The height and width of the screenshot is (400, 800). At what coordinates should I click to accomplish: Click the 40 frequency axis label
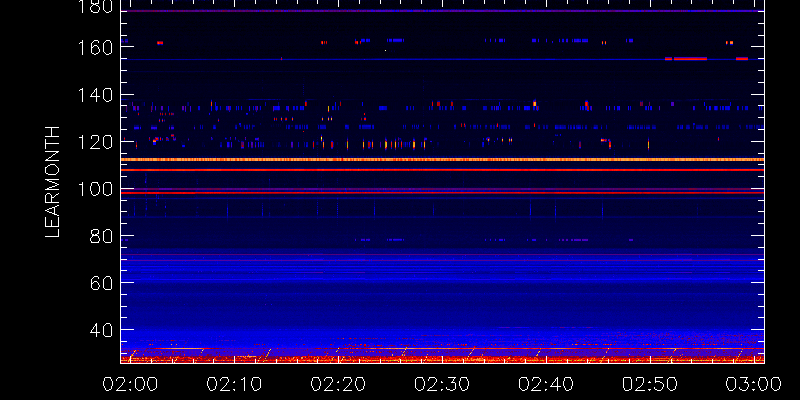click(101, 331)
